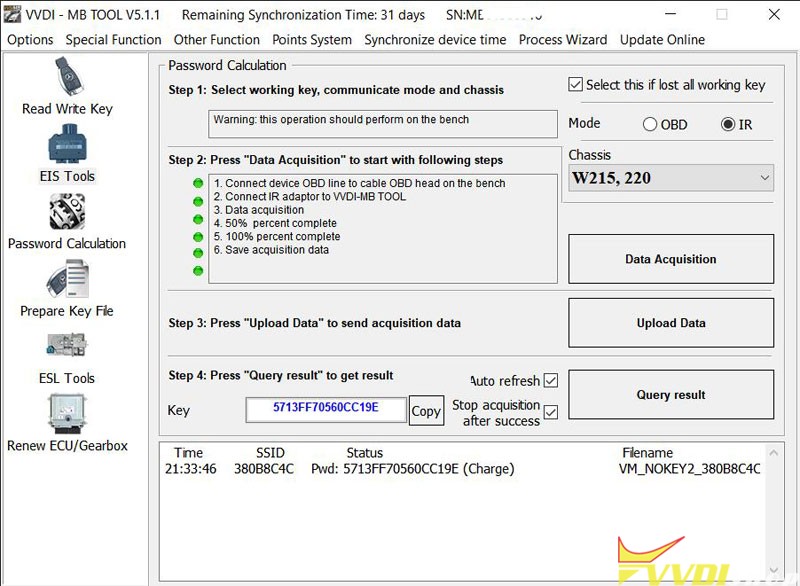Toggle 'Select this if lost all working key'
This screenshot has height=586, width=800.
click(575, 84)
